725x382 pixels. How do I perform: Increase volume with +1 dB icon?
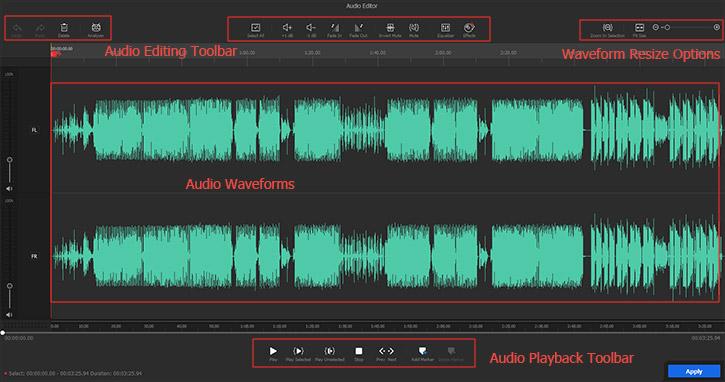tap(287, 28)
